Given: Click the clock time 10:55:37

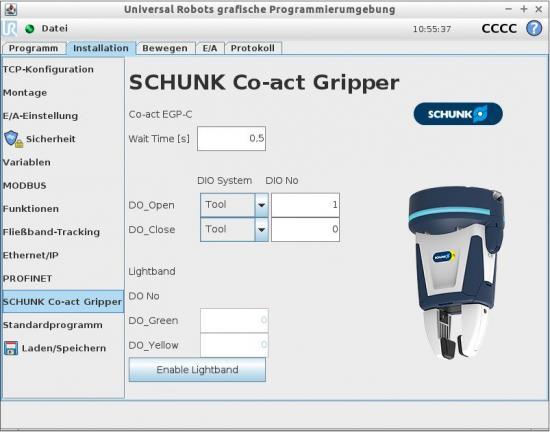Looking at the screenshot, I should [432, 29].
